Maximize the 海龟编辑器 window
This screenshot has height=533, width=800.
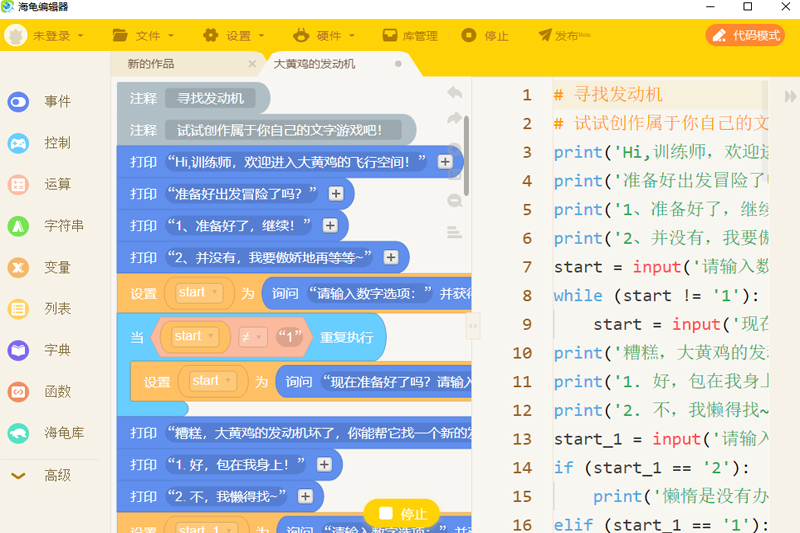point(747,7)
